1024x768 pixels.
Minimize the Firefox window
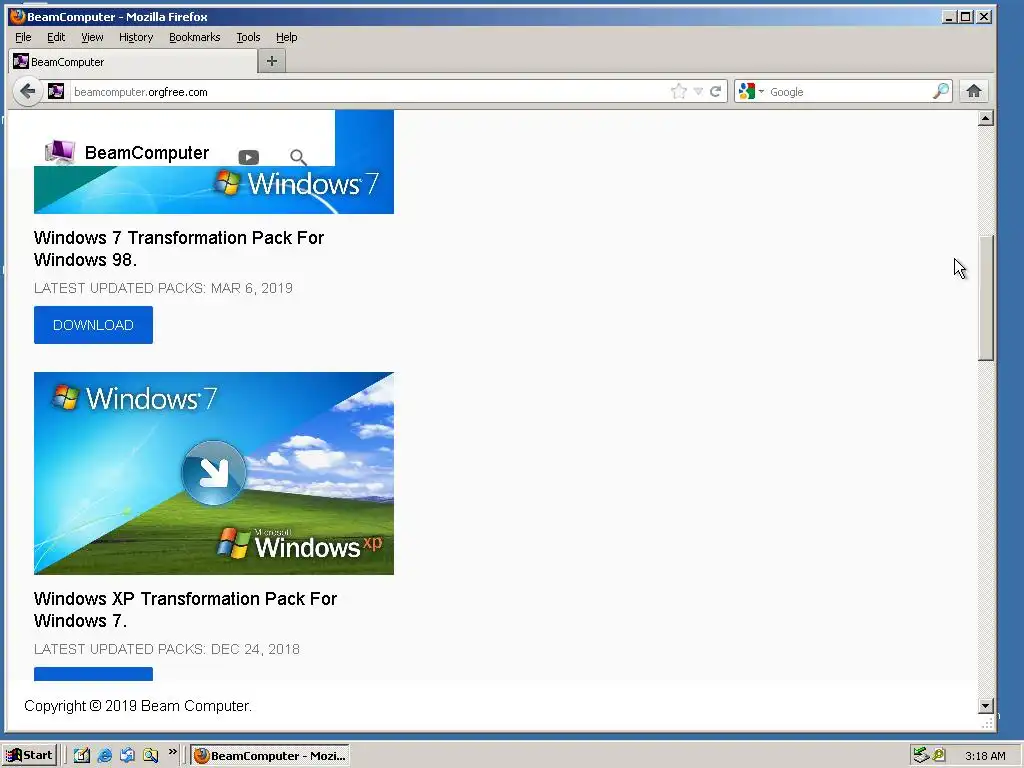tap(950, 17)
